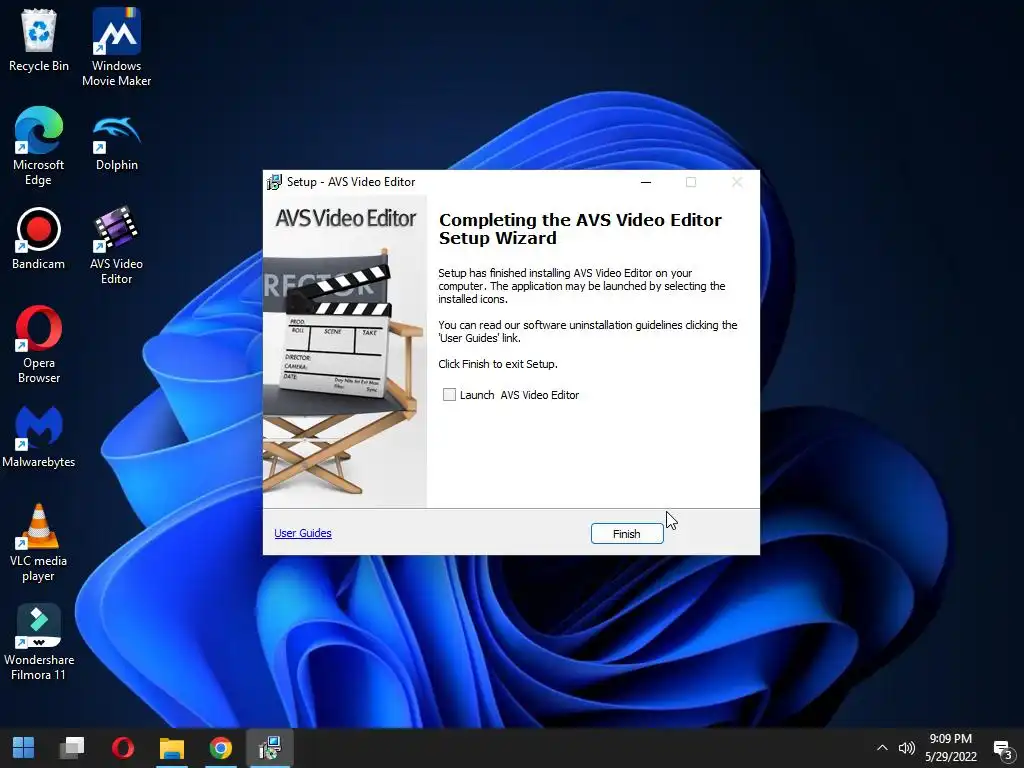Select the AVS Video Editor desktop shortcut
Screen dimensions: 1024x768
tap(116, 246)
